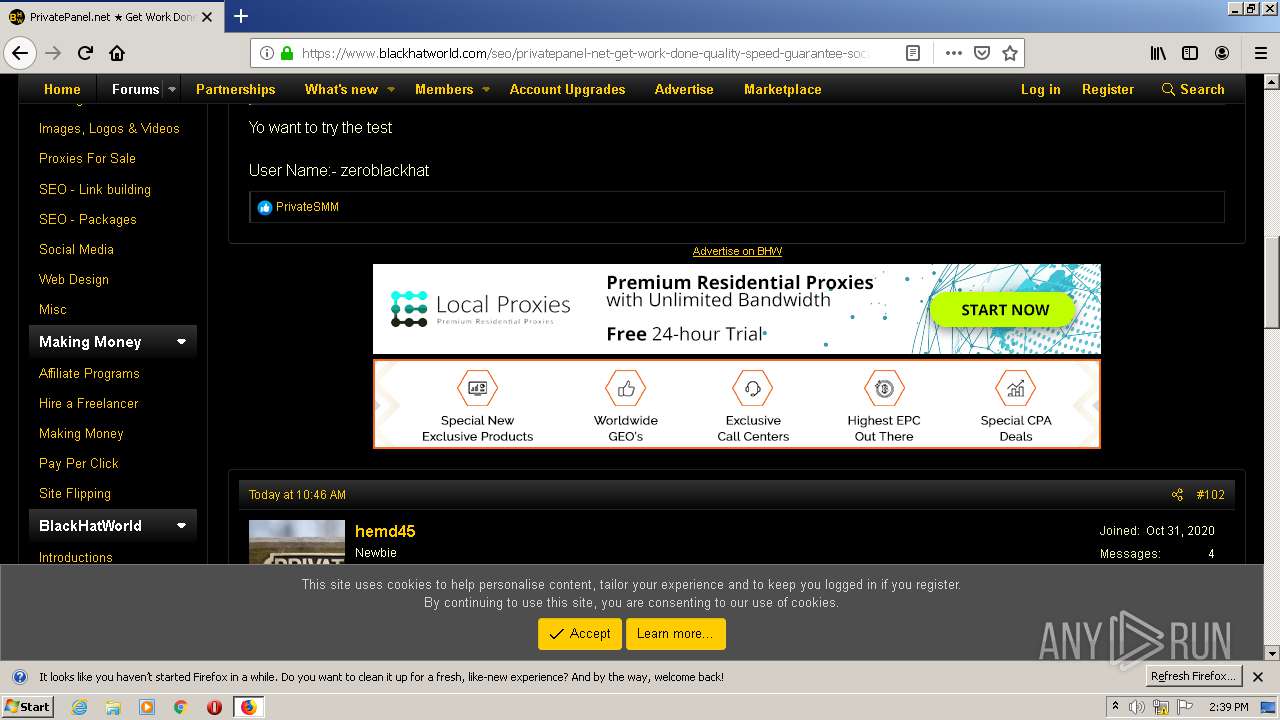Click the URL address field
This screenshot has height=720, width=1280.
tap(585, 53)
